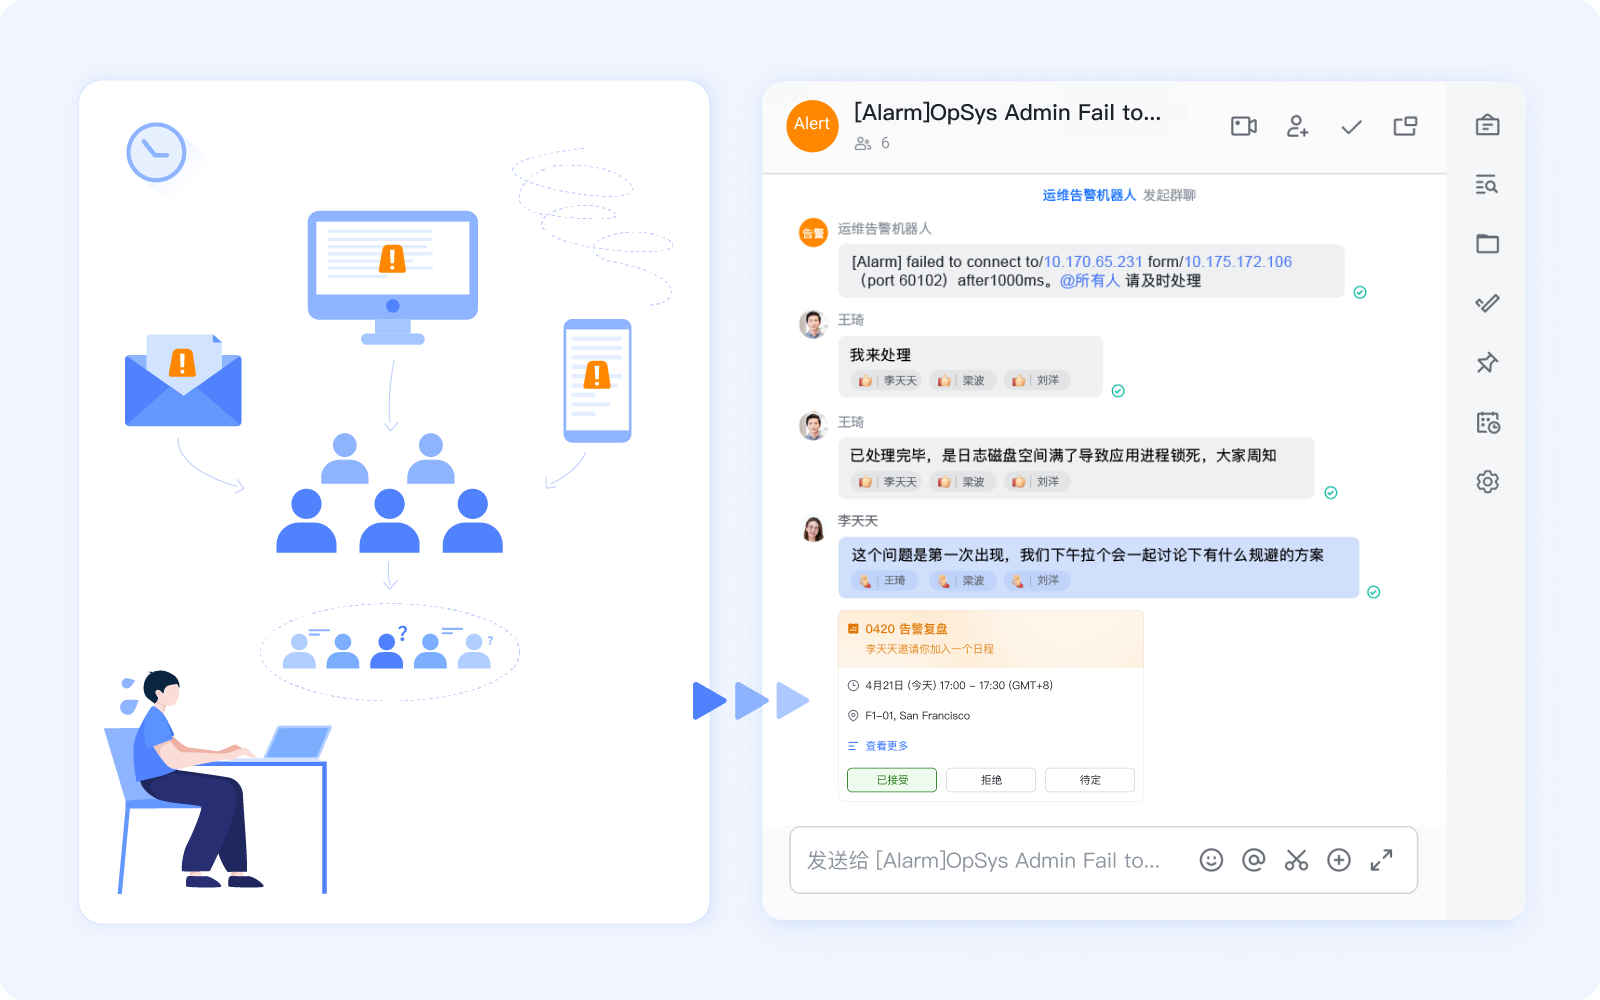Screen dimensions: 1600x1000
Task: Expand the message input editor
Action: click(x=1381, y=860)
